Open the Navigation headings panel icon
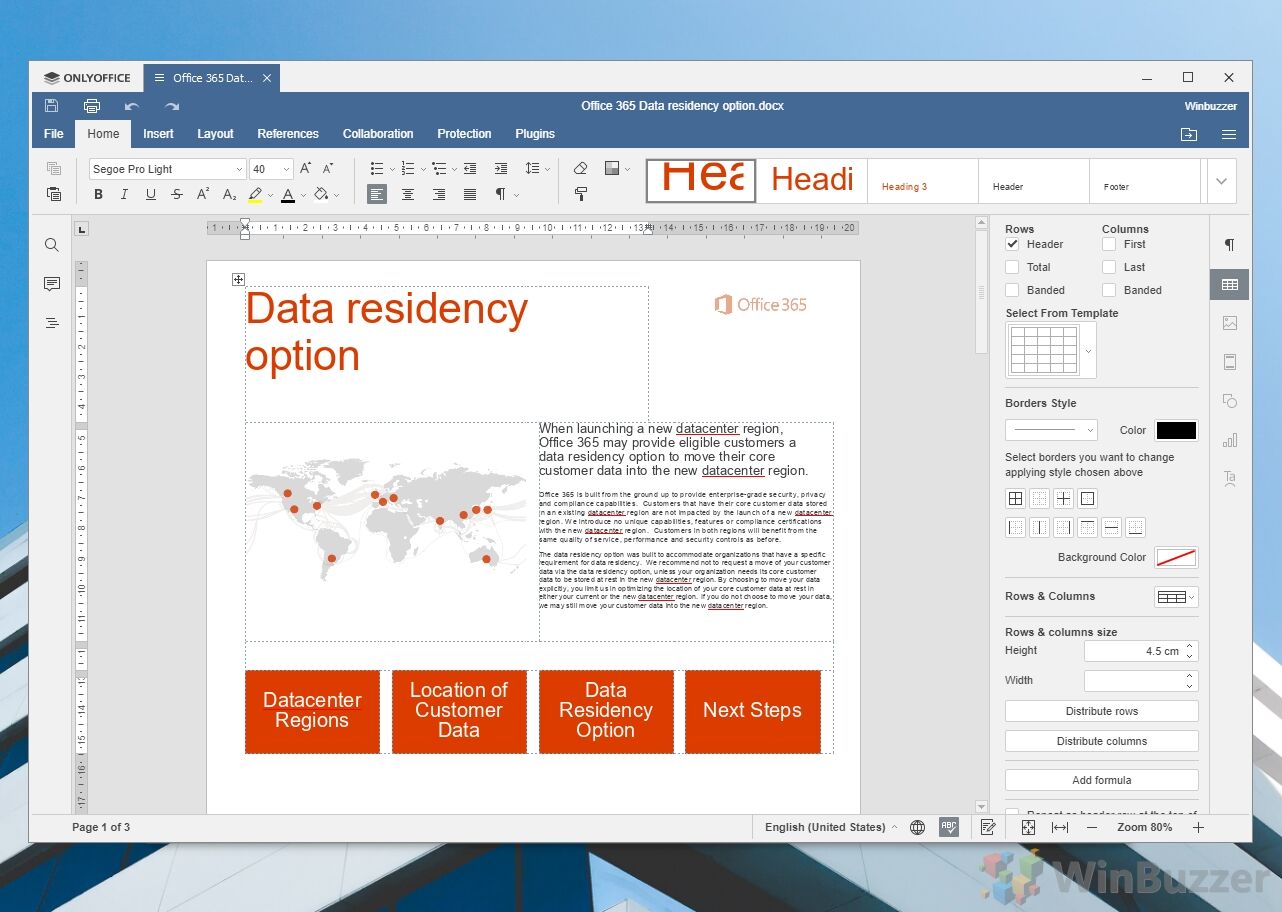Viewport: 1282px width, 912px height. click(x=51, y=322)
